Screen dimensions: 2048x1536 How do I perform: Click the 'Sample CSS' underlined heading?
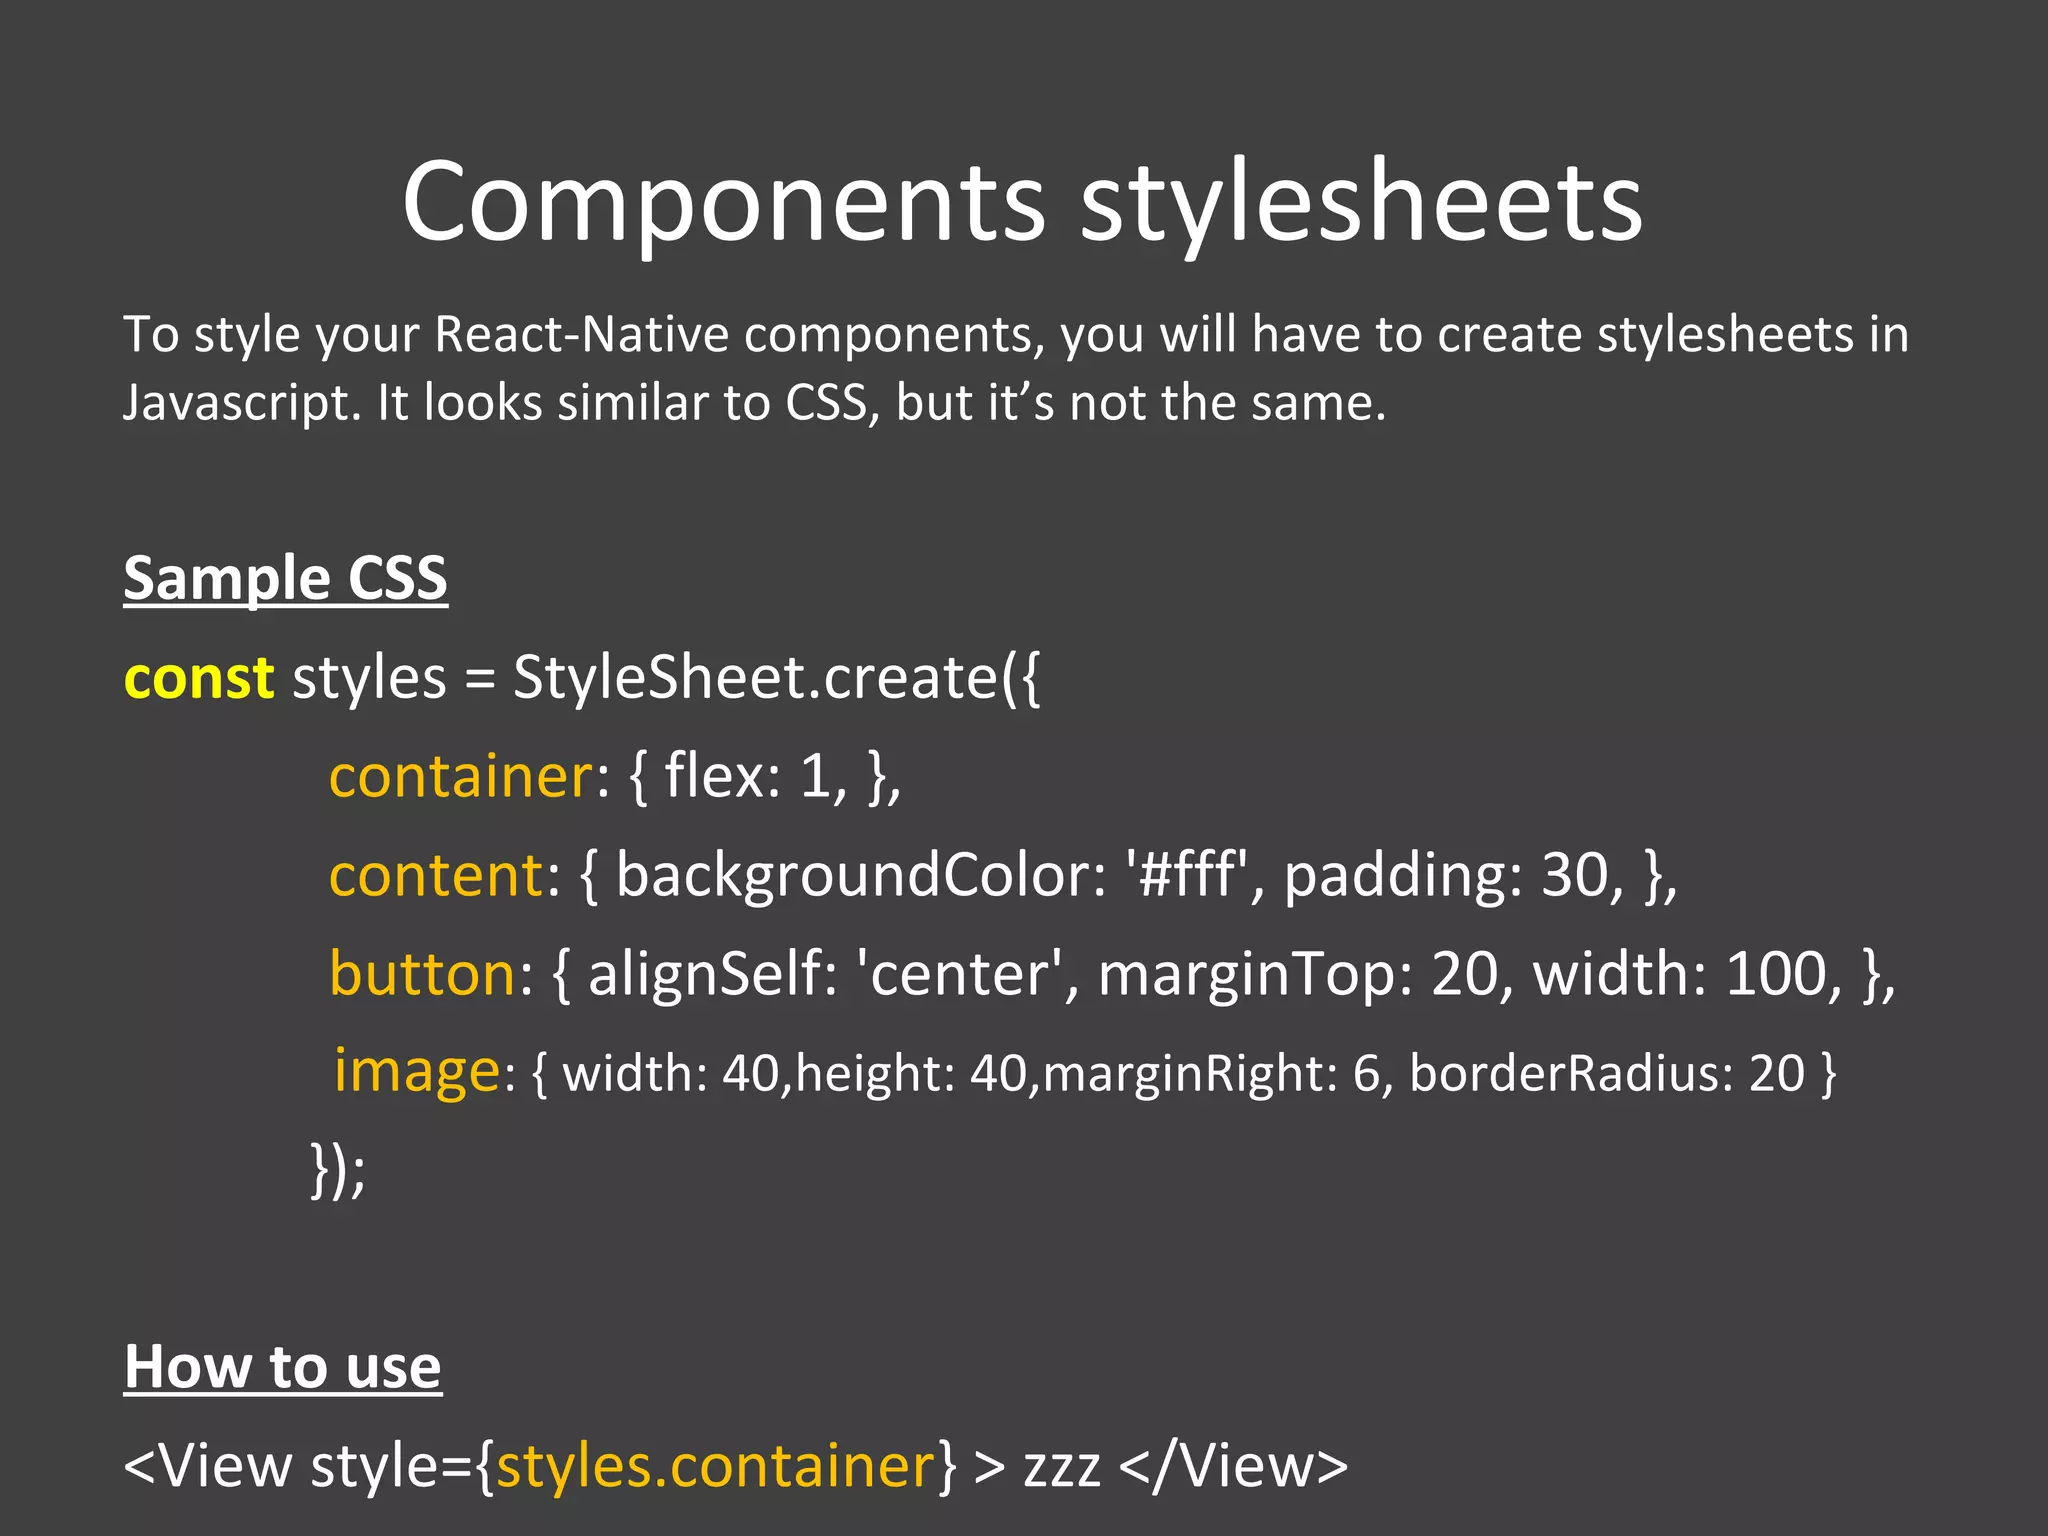point(285,579)
